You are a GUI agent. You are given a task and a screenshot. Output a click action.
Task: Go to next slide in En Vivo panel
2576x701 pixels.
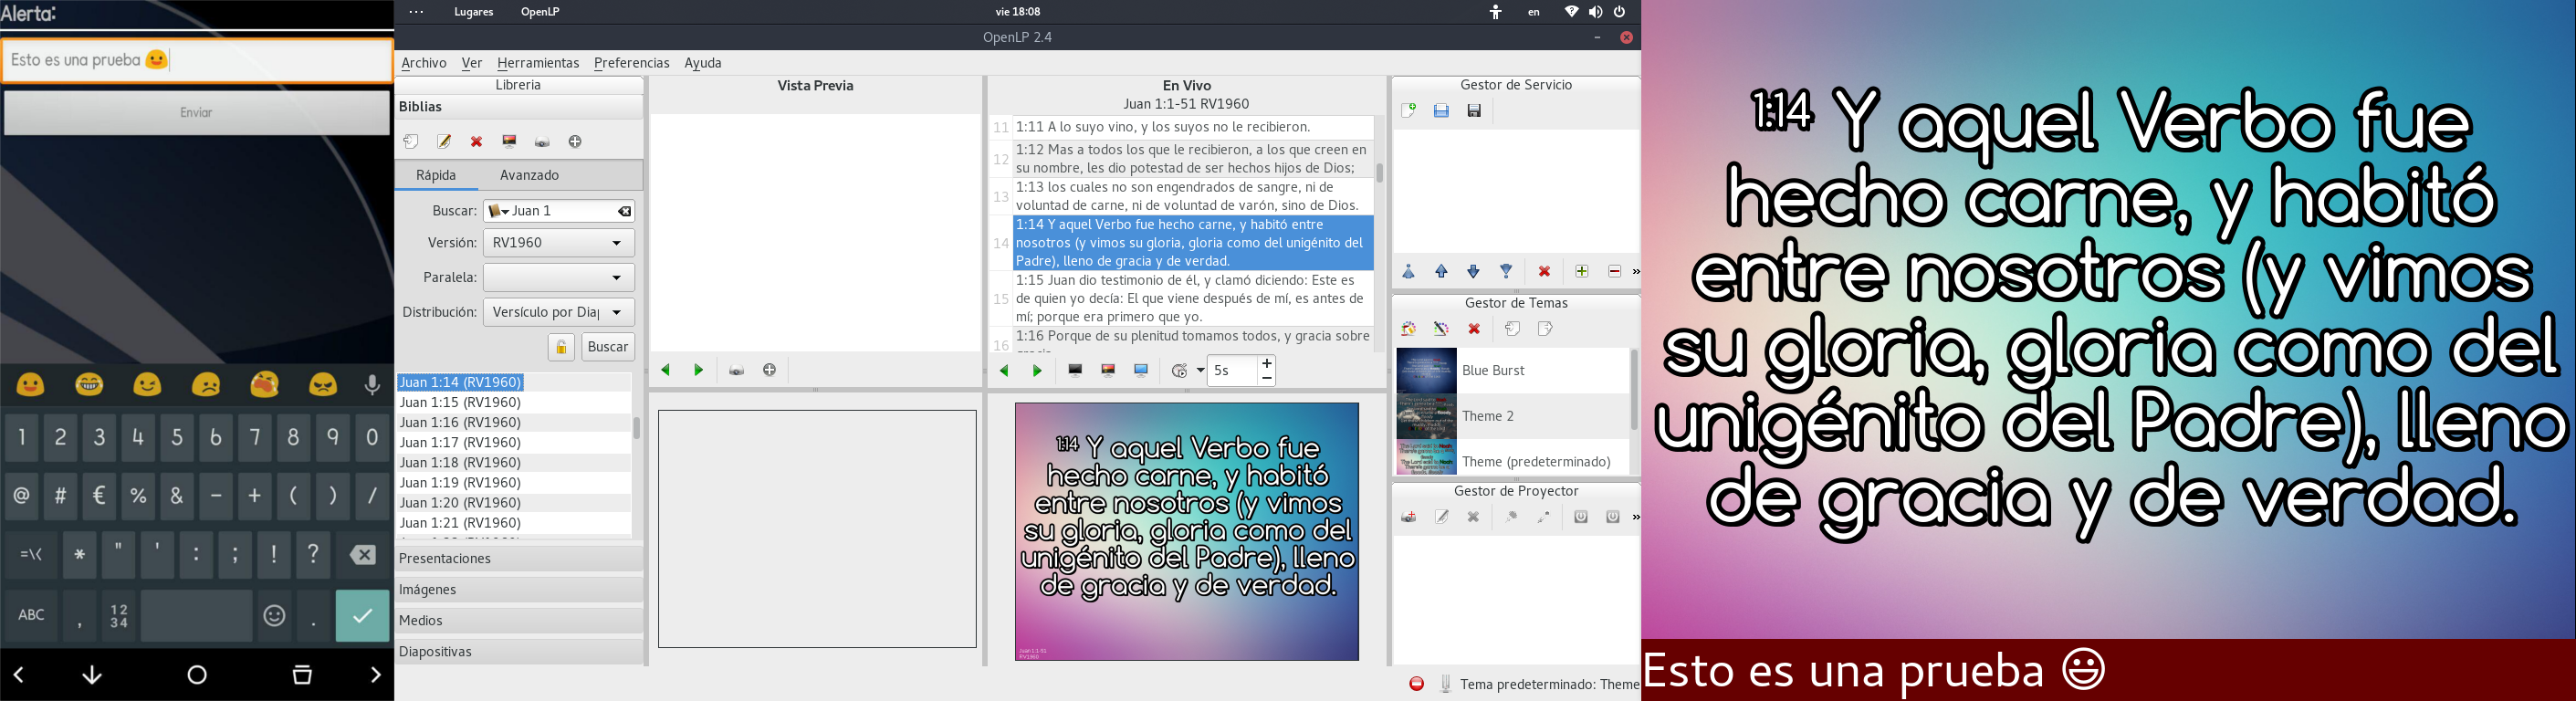pyautogui.click(x=1037, y=370)
